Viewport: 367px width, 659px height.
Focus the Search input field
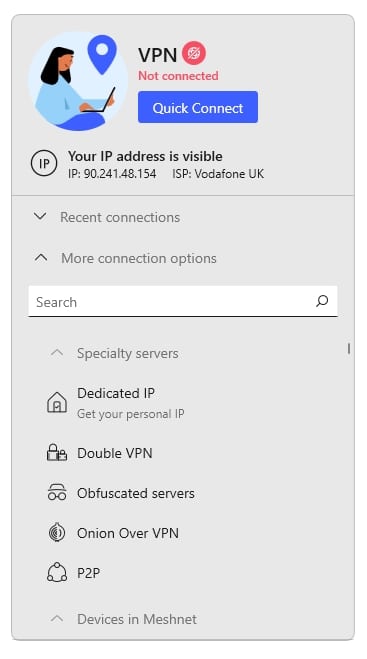(x=183, y=301)
